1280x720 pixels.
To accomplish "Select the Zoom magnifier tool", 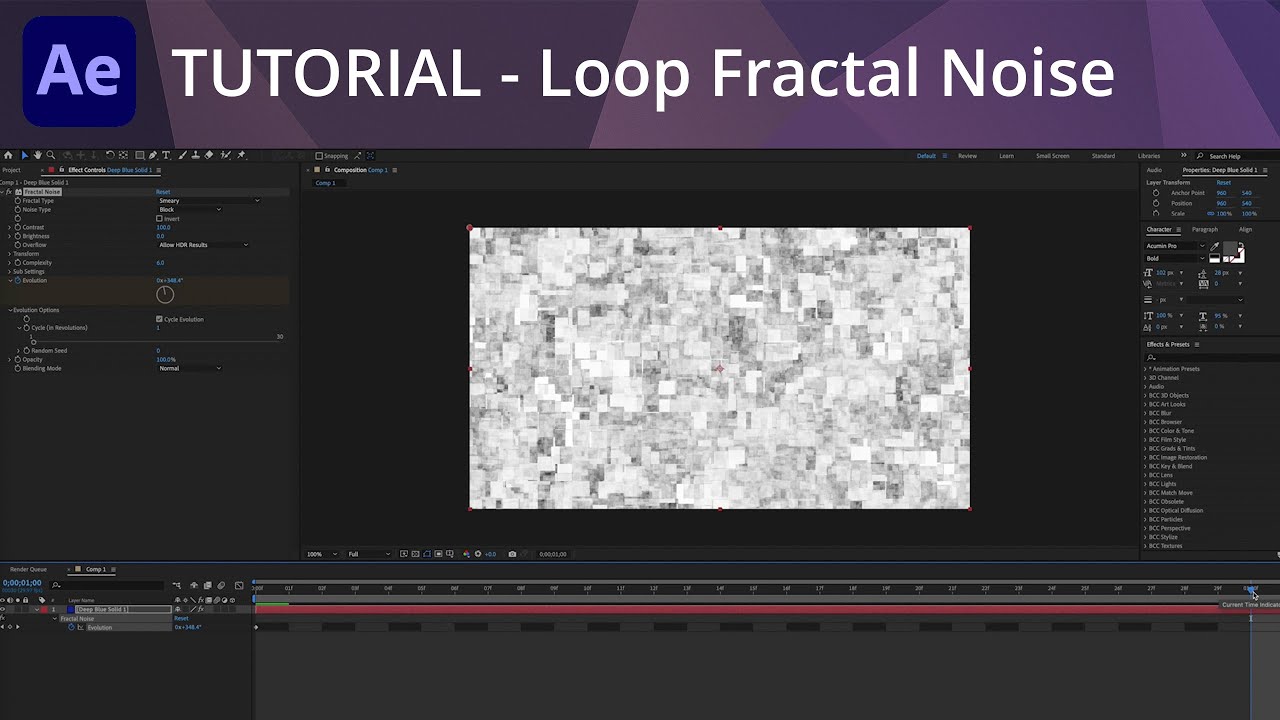I will (50, 155).
